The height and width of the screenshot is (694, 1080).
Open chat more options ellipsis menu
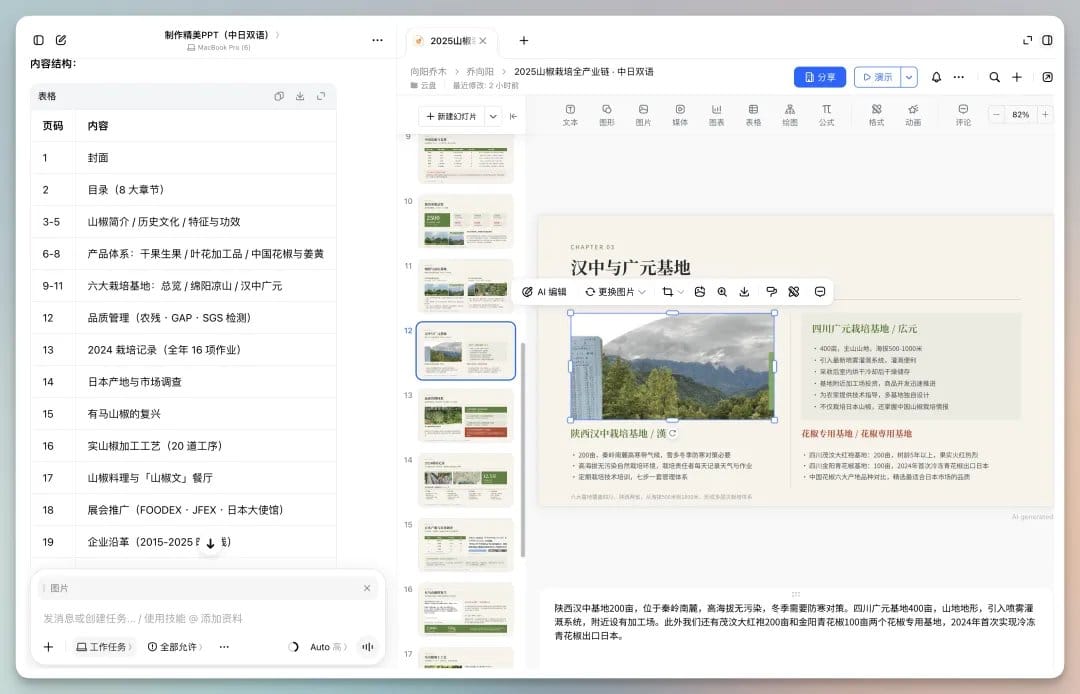[x=377, y=41]
